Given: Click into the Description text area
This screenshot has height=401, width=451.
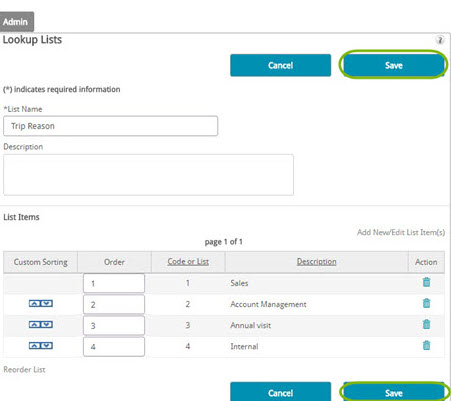Looking at the screenshot, I should tap(148, 175).
